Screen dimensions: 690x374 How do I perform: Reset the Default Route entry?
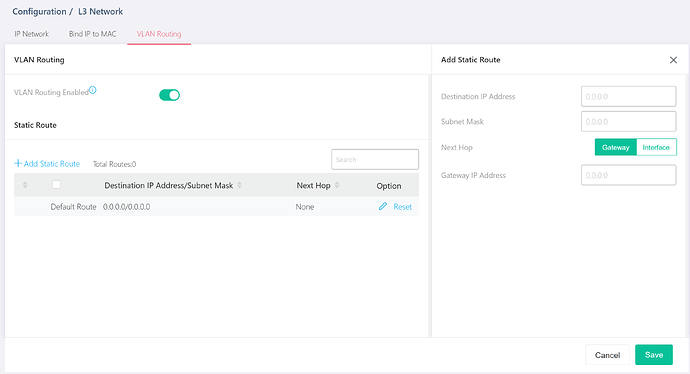pyautogui.click(x=403, y=207)
